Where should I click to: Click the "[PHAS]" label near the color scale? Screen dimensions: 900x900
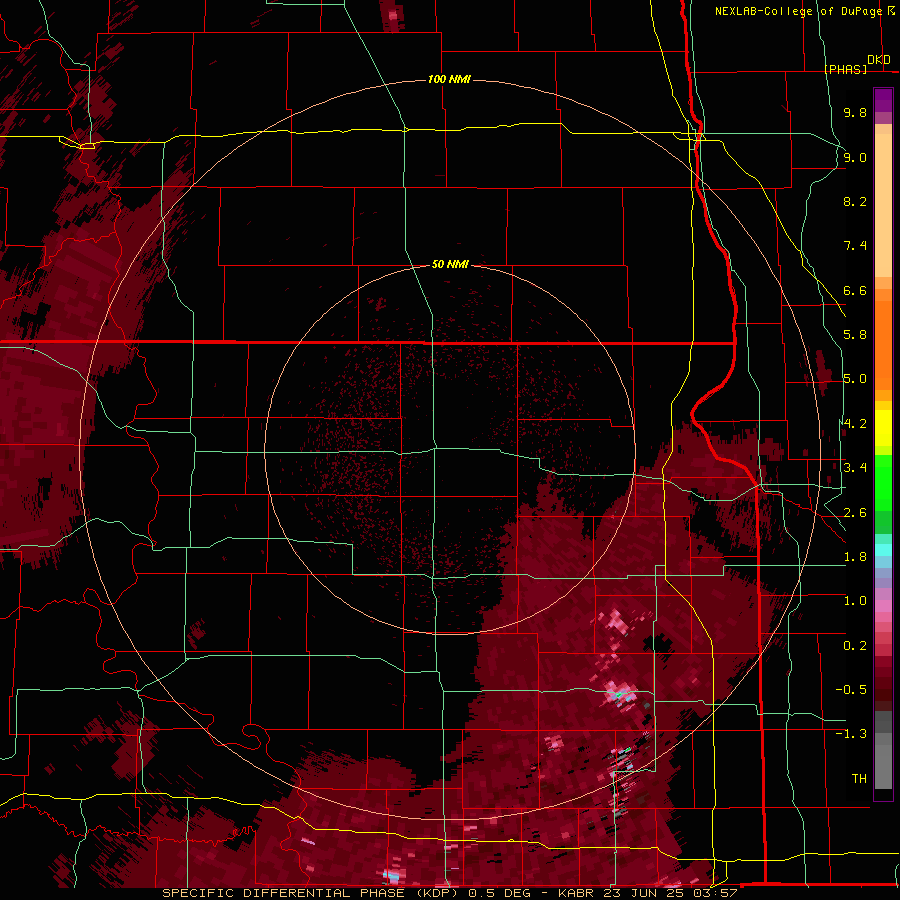click(x=846, y=69)
